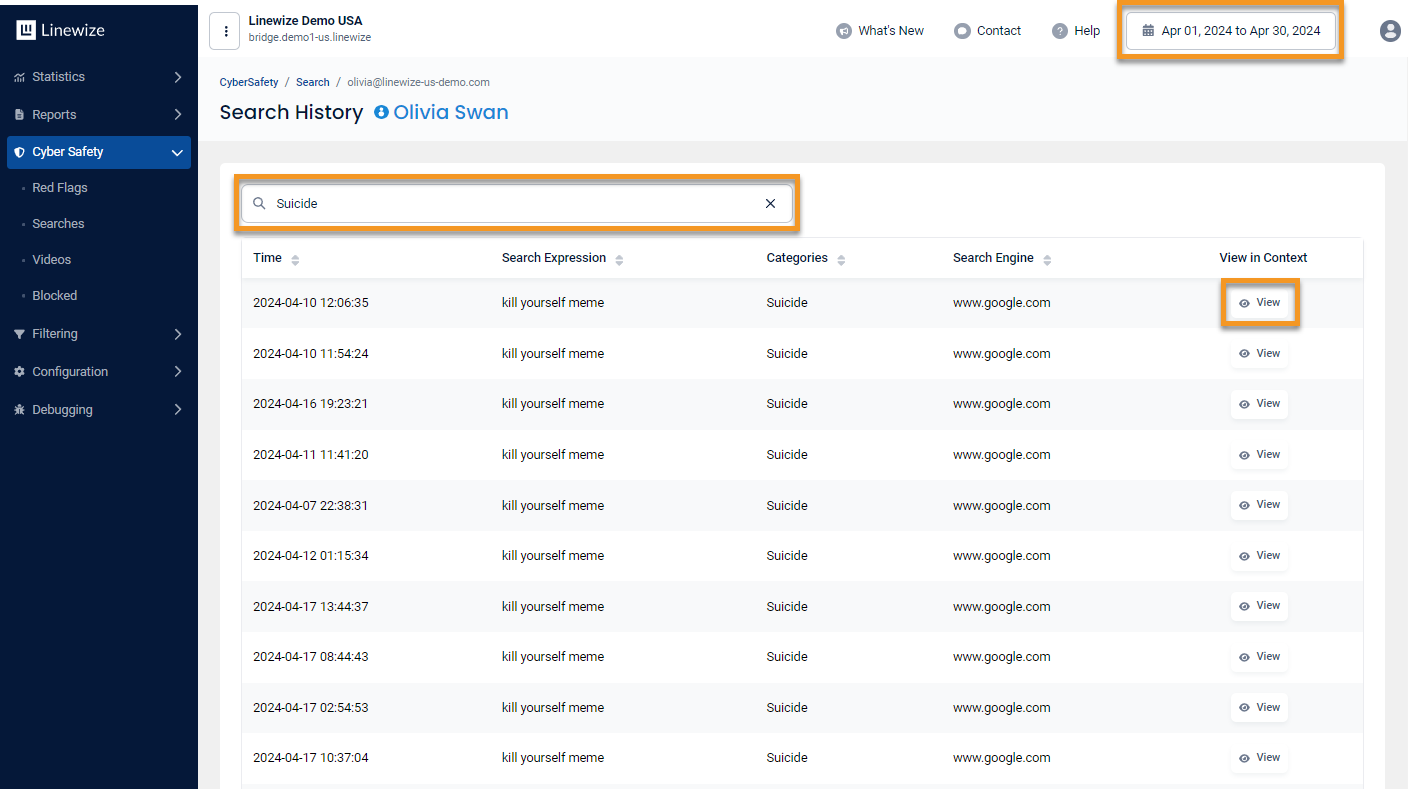Go to Videos under Cyber Safety
1408x789 pixels.
52,260
